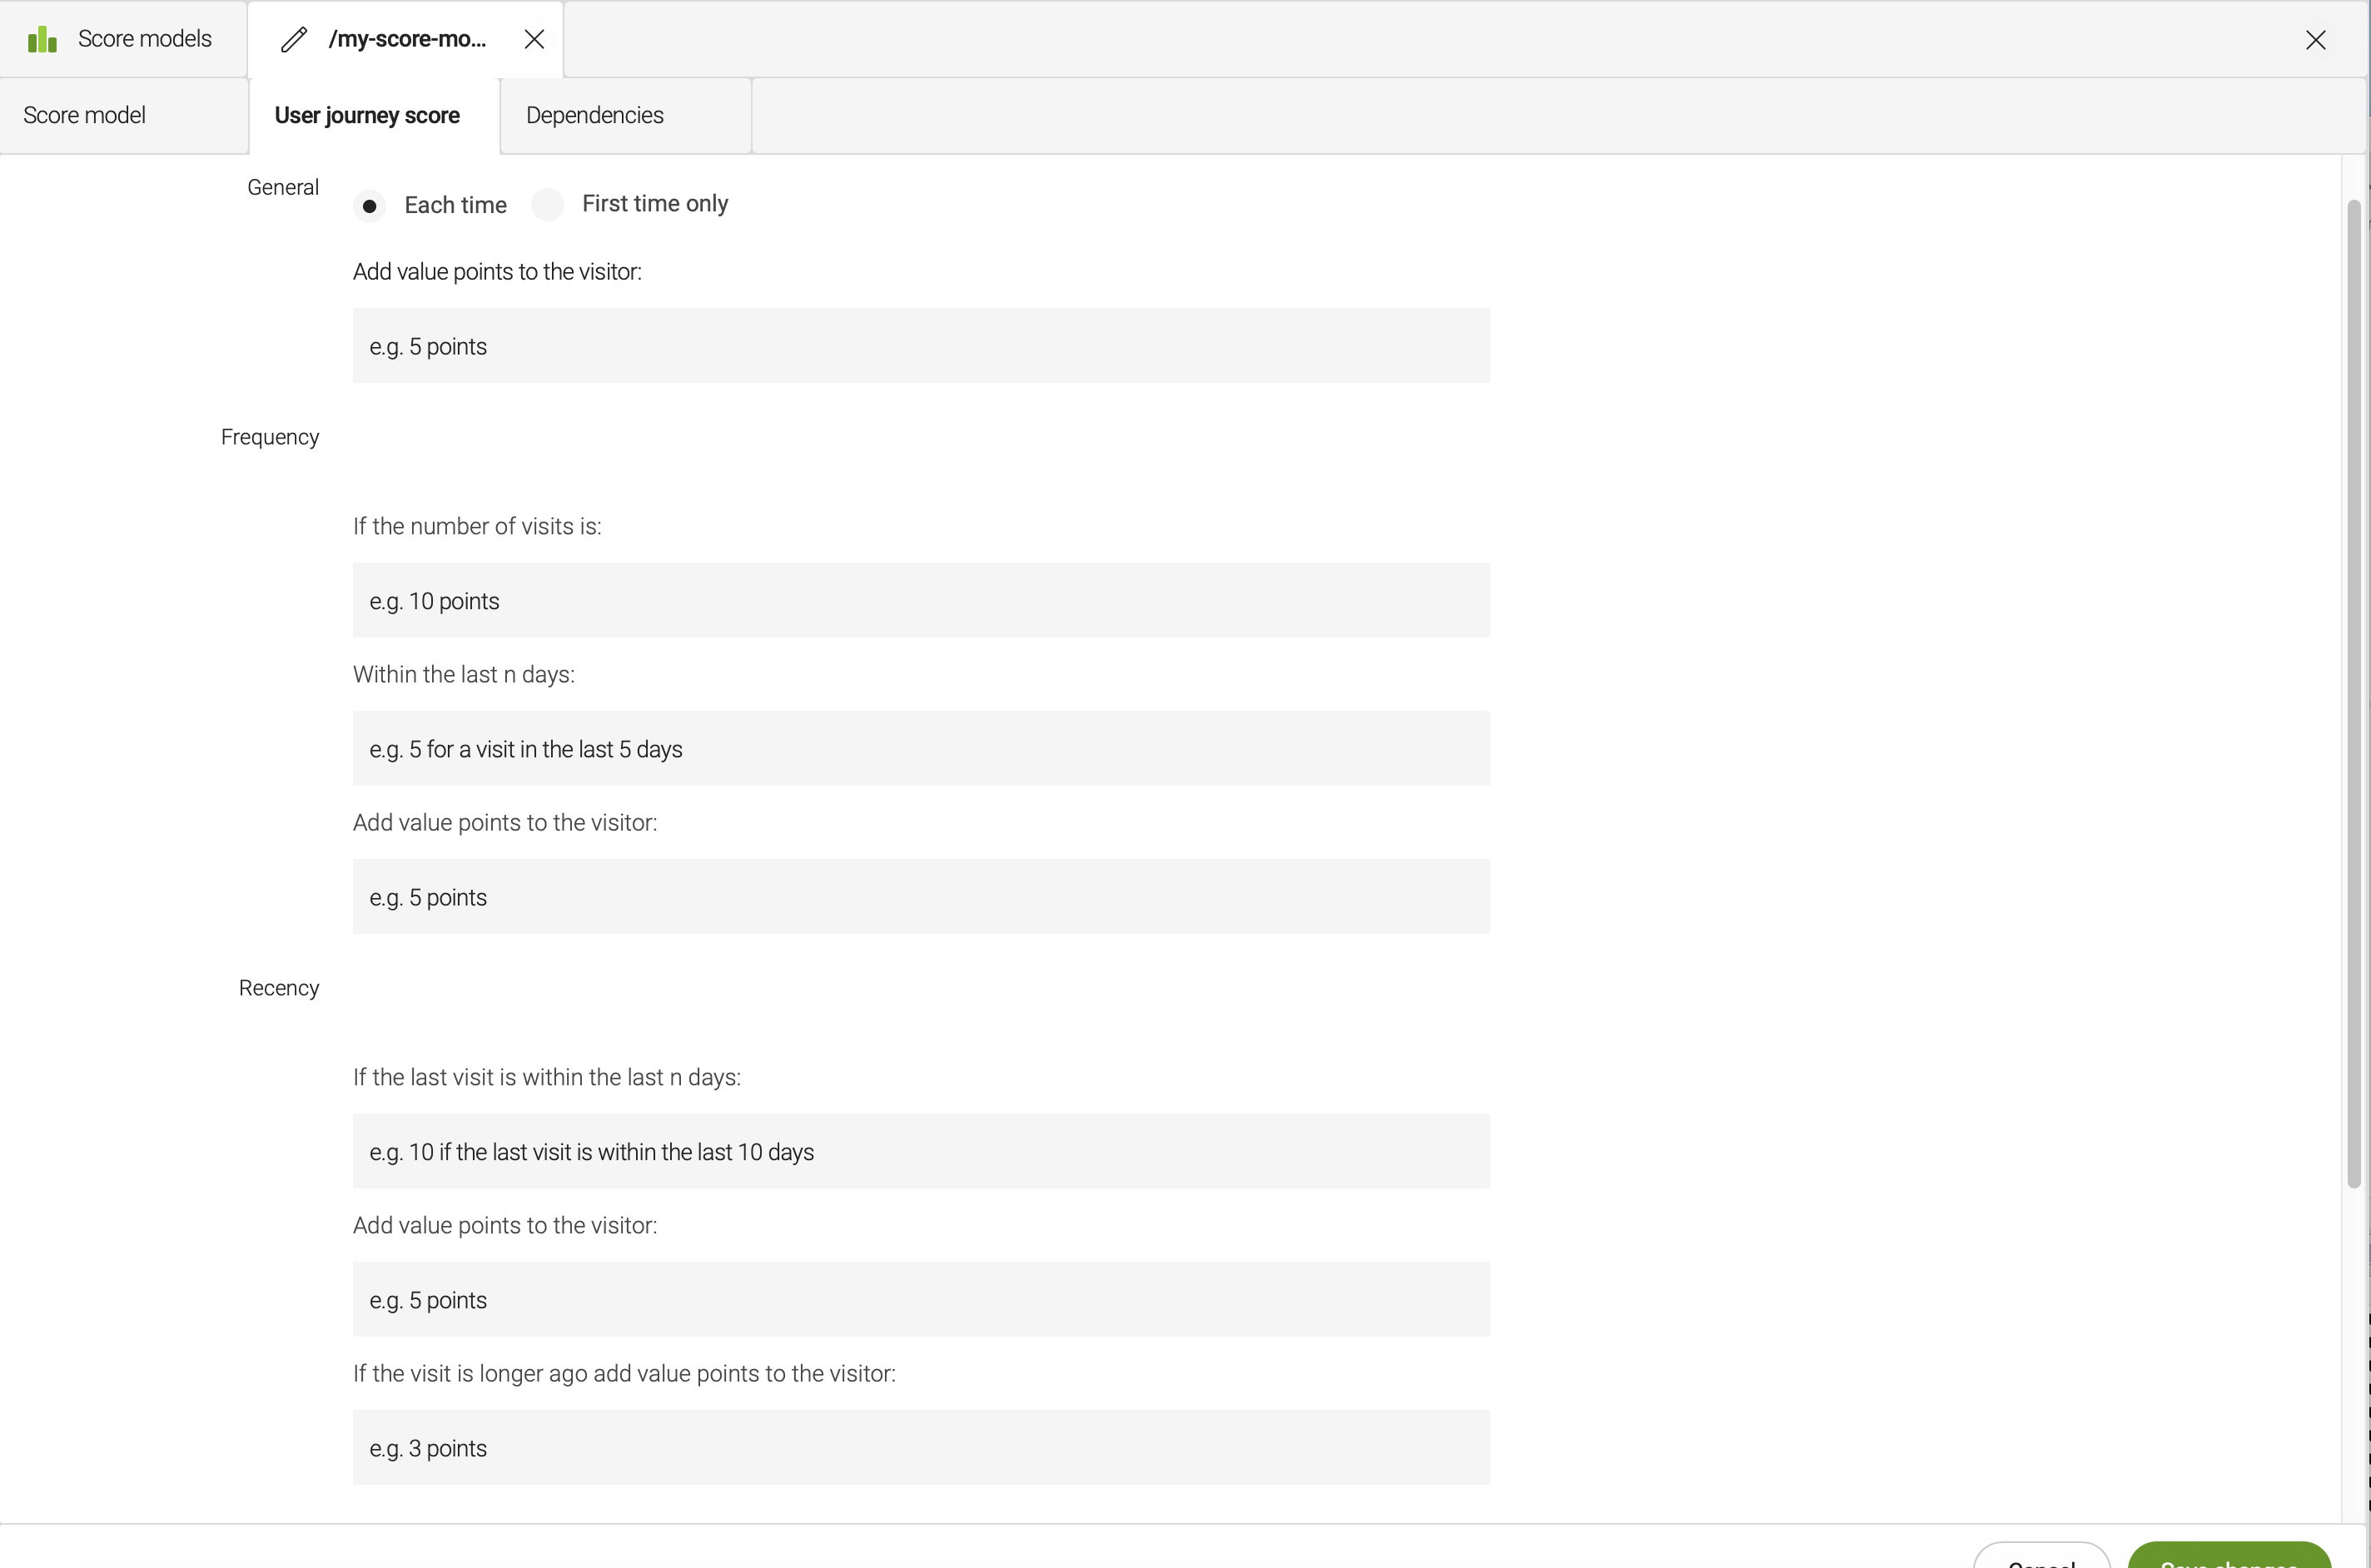Click the pencil edit icon on the my-score-mo tab

(x=294, y=40)
